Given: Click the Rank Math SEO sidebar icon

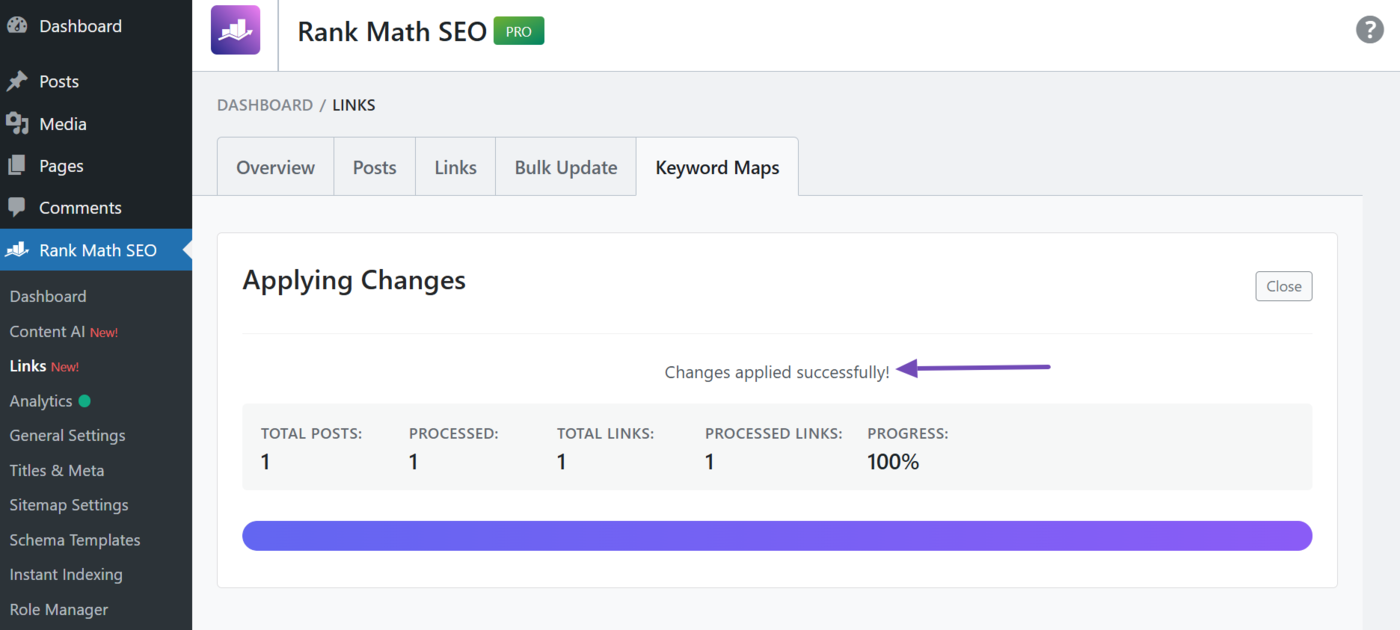Looking at the screenshot, I should [17, 250].
